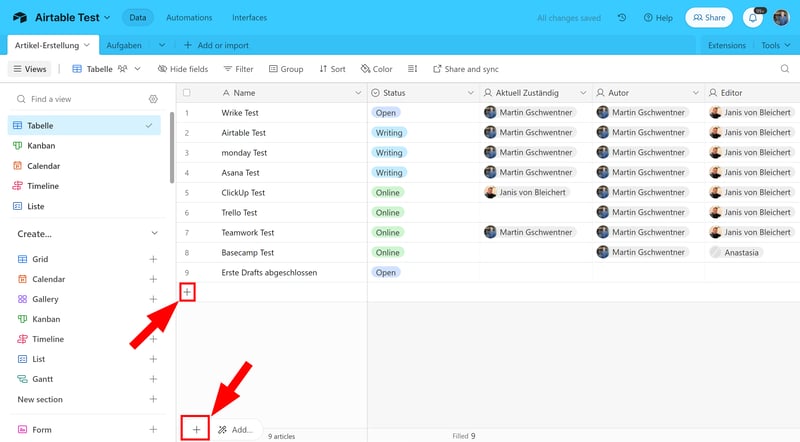Open the Filter options
The image size is (800, 442).
point(238,69)
